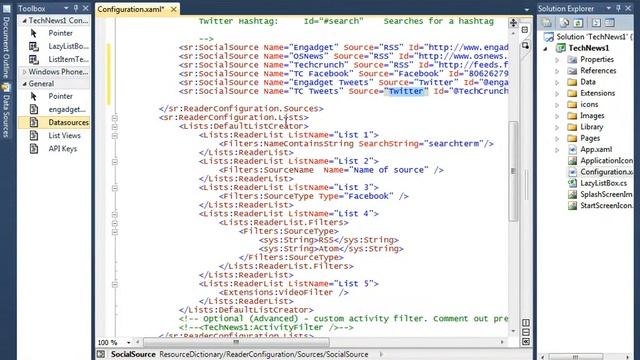Expand the Windows Phone toolbox group
This screenshot has width=640, height=360.
click(x=24, y=72)
